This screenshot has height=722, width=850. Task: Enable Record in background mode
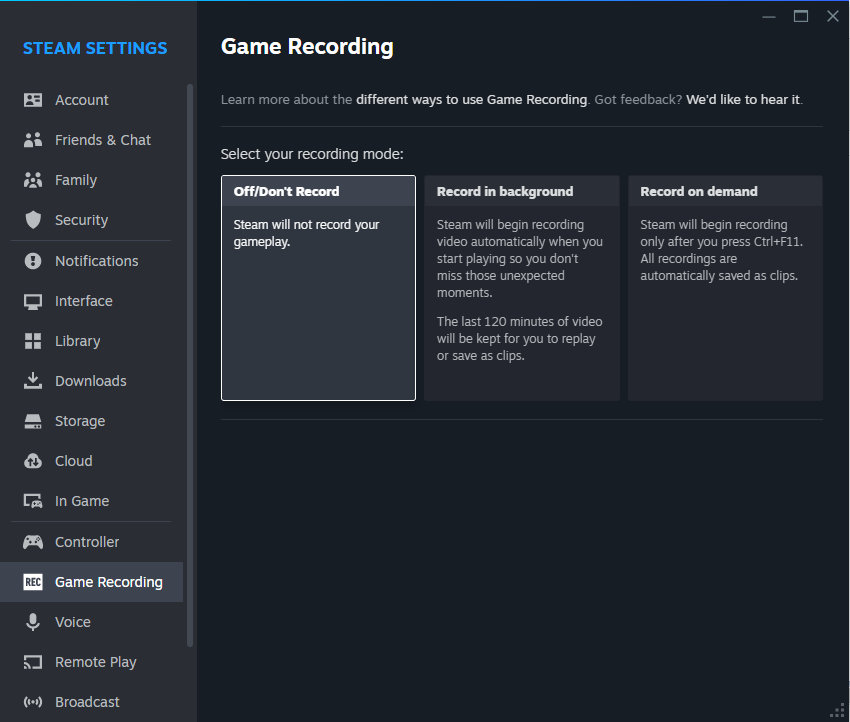521,288
